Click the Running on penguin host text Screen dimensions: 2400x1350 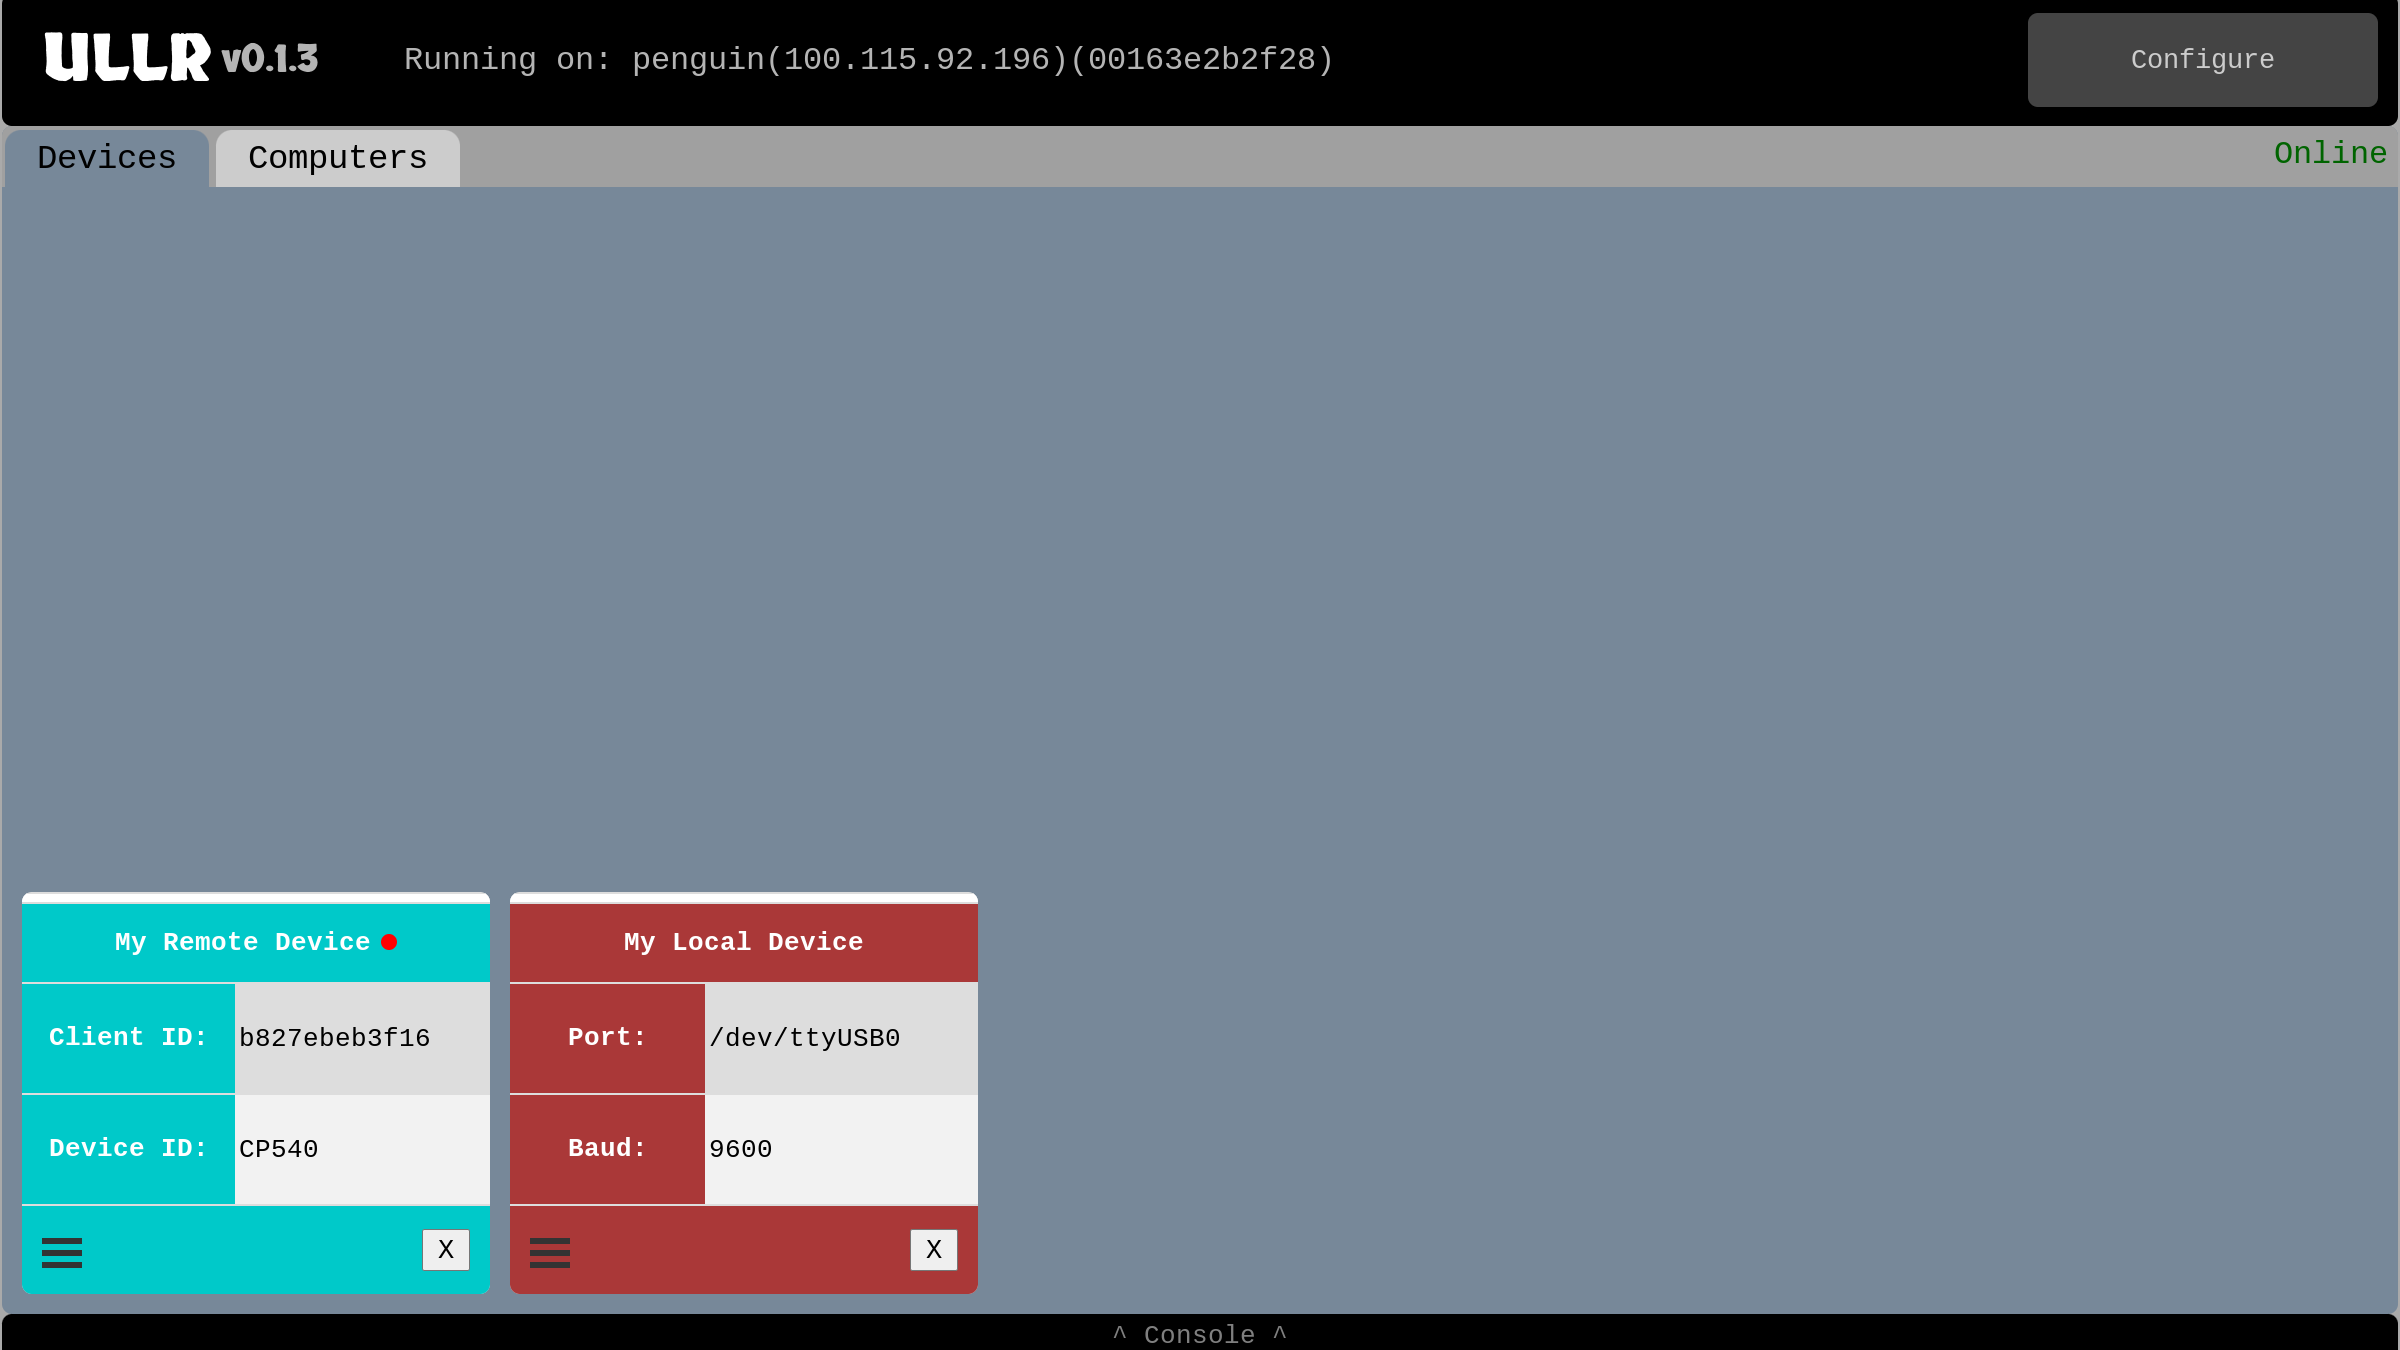click(868, 60)
